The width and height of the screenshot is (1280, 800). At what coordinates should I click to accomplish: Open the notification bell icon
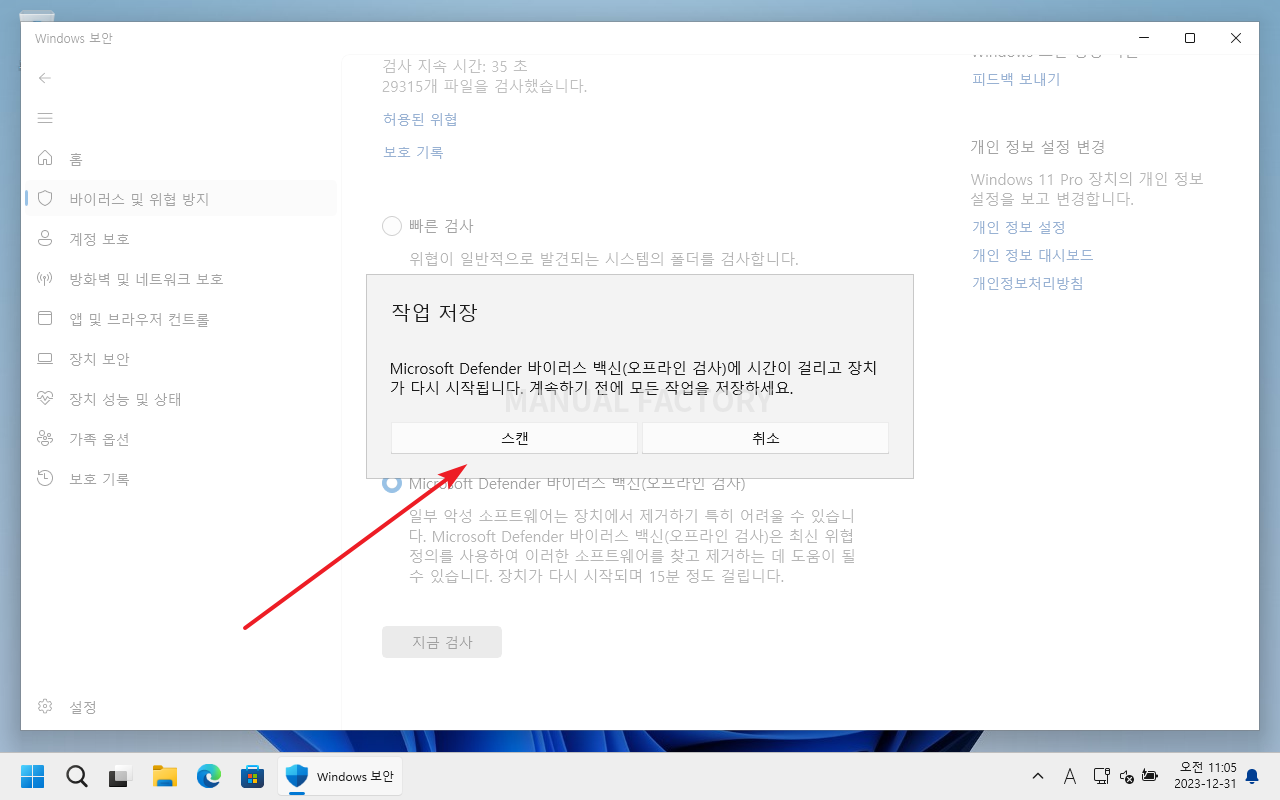tap(1252, 776)
